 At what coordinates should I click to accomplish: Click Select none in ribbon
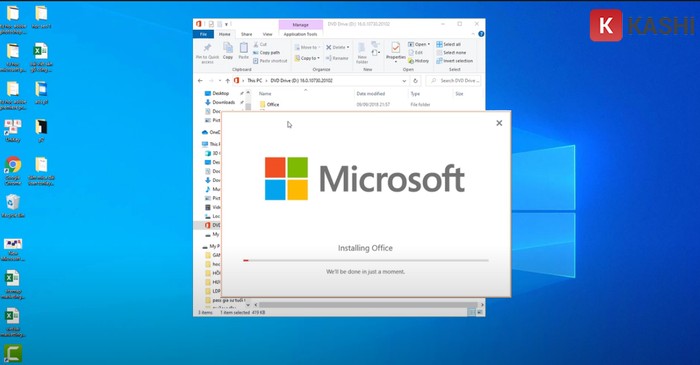tap(450, 52)
